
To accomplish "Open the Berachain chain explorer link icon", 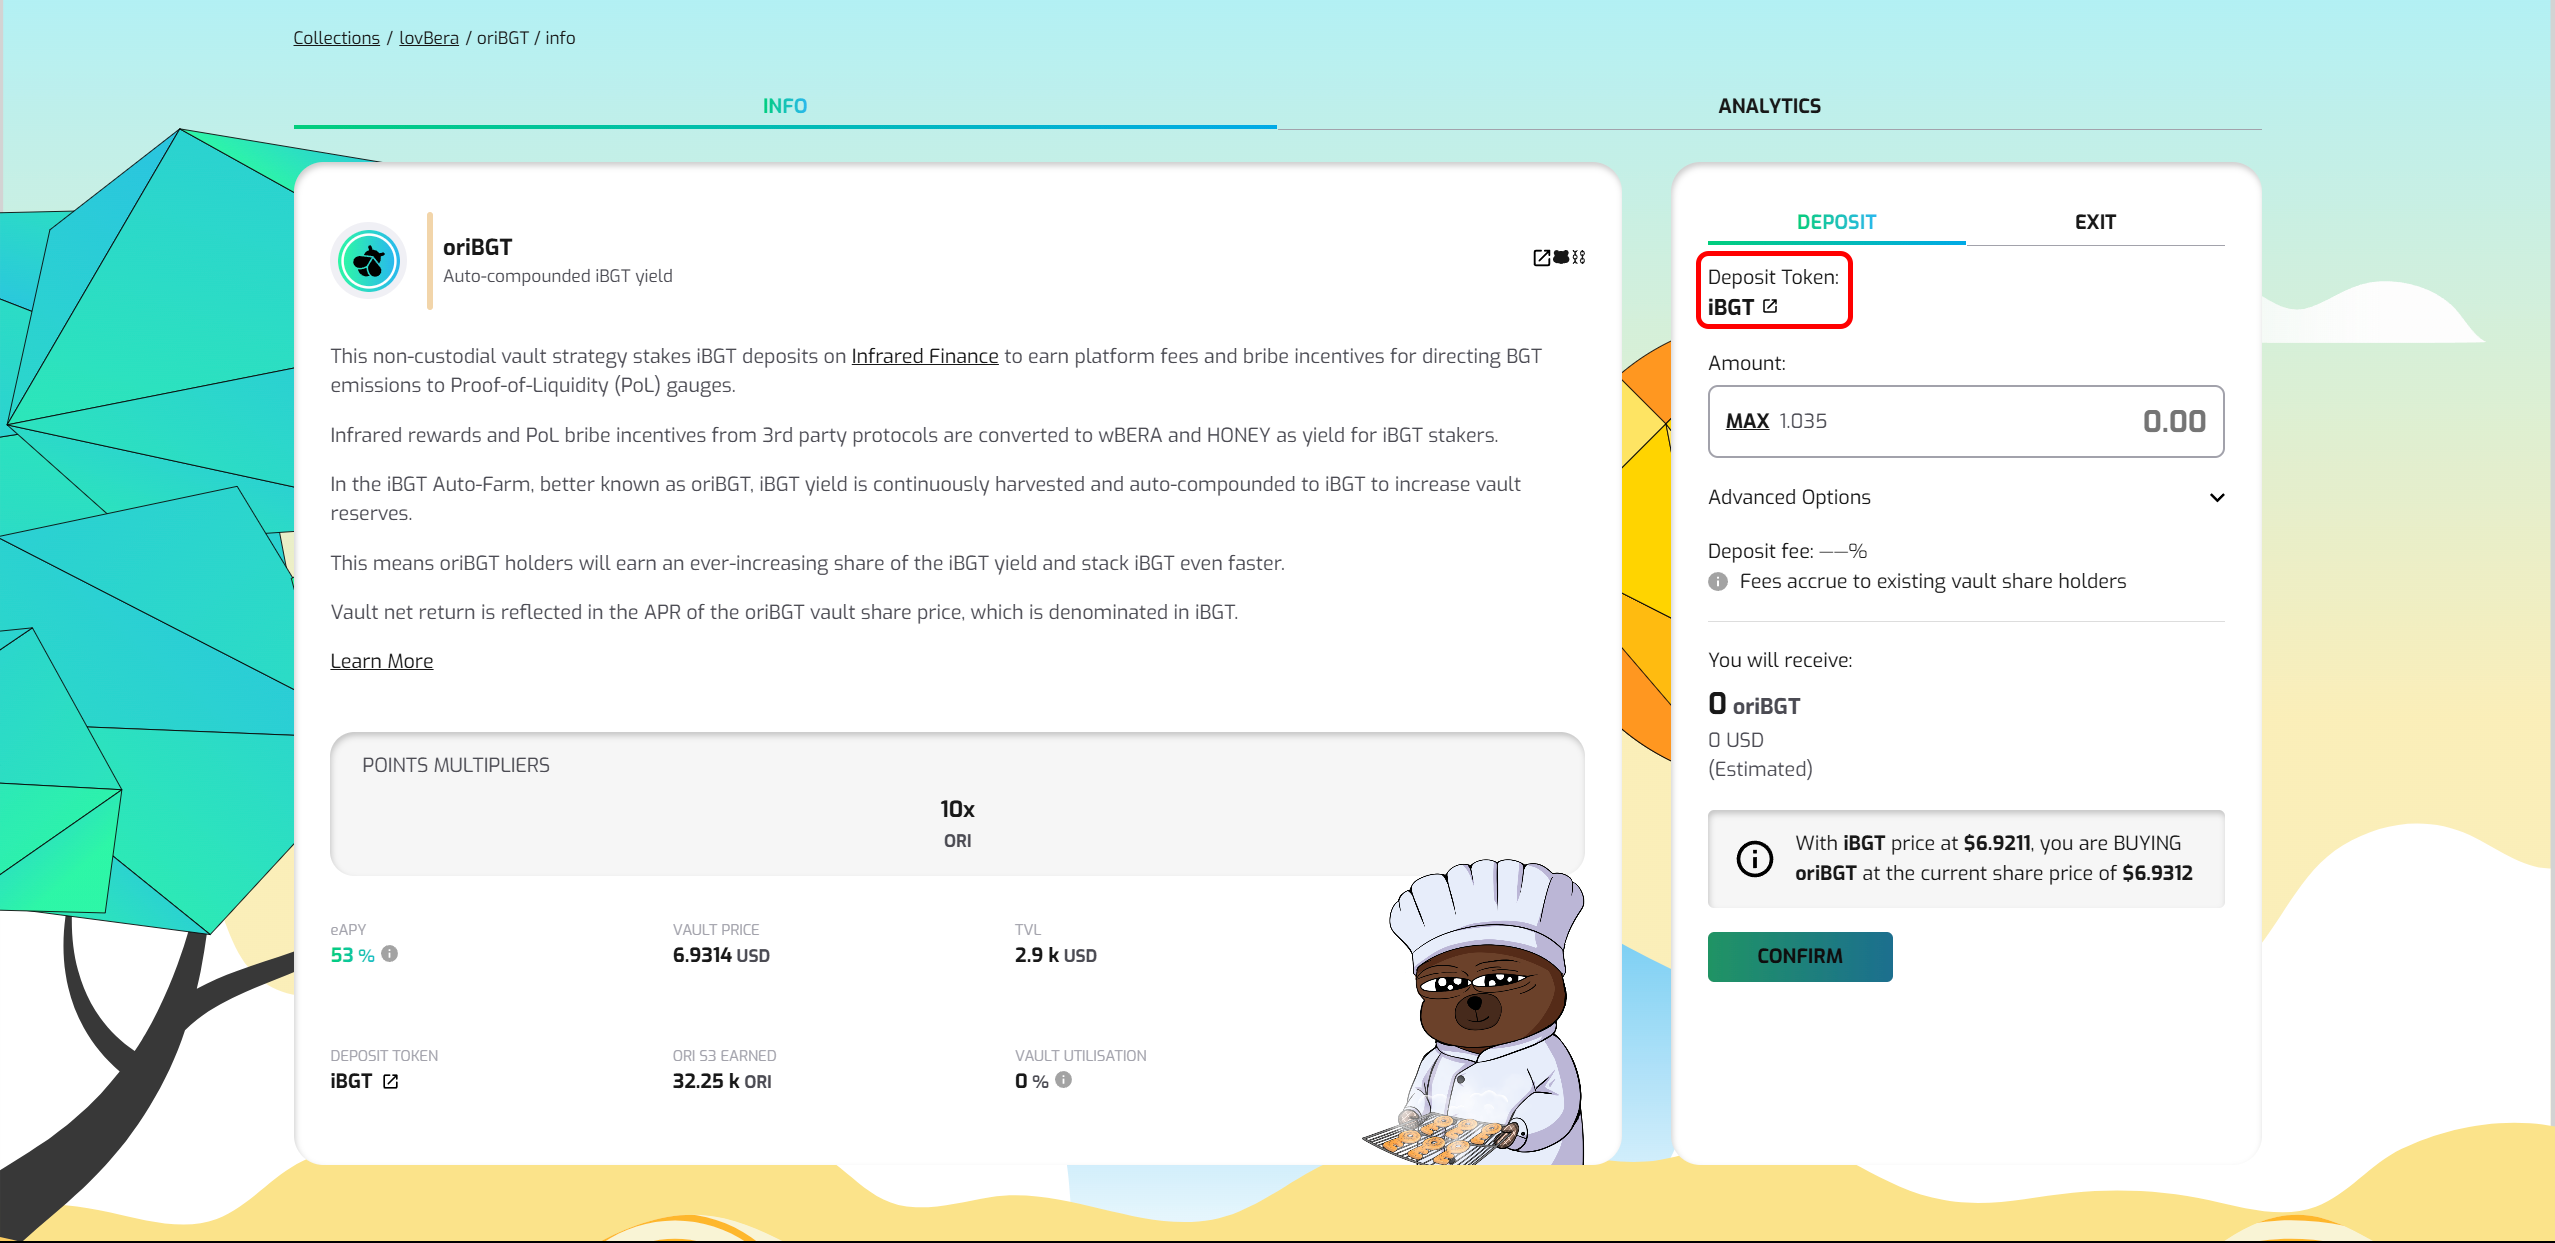I will tap(1560, 258).
